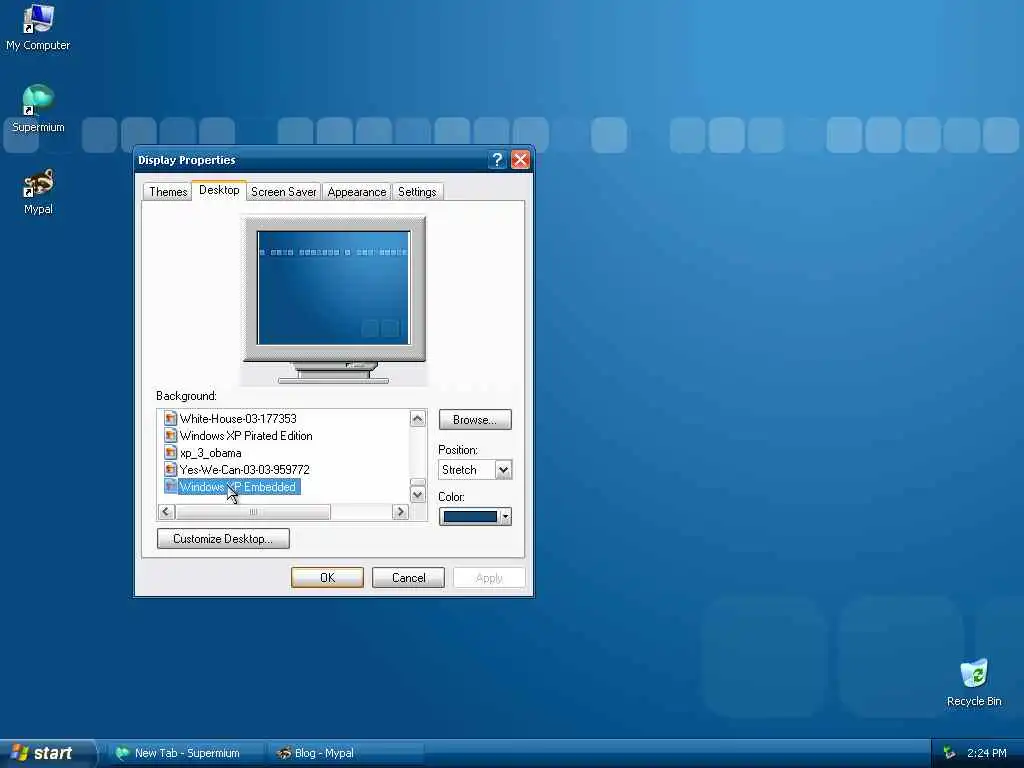This screenshot has width=1024, height=768.
Task: Switch to New Tab - Supermium taskbar window
Action: (x=186, y=753)
